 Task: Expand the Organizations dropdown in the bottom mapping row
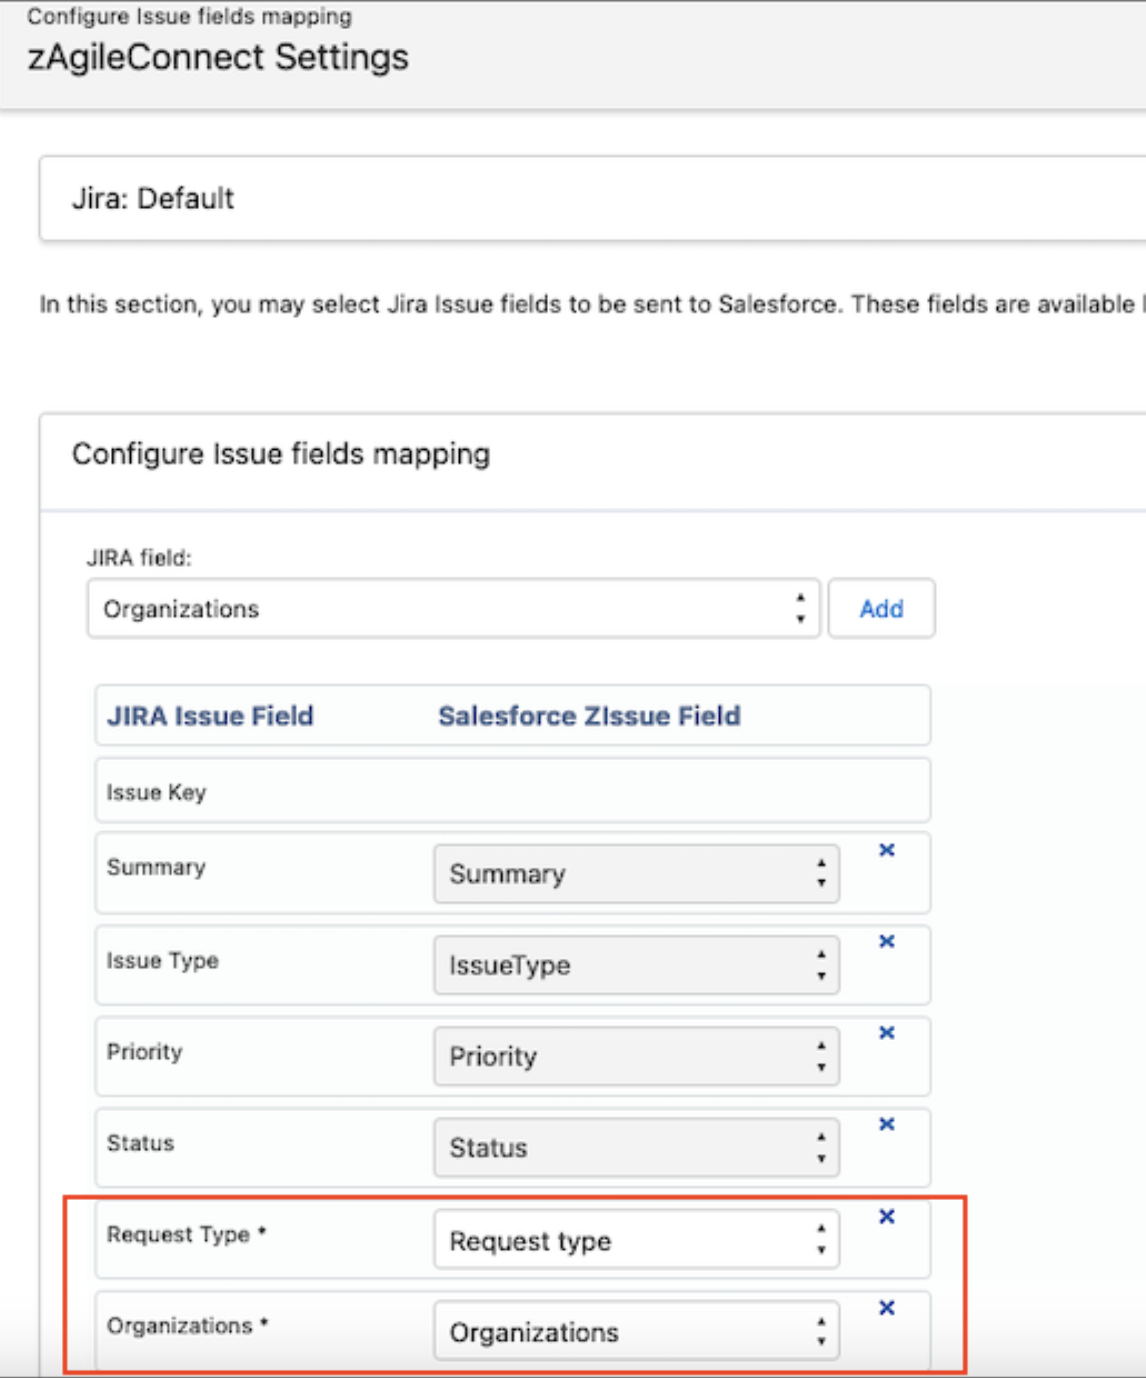click(636, 1332)
